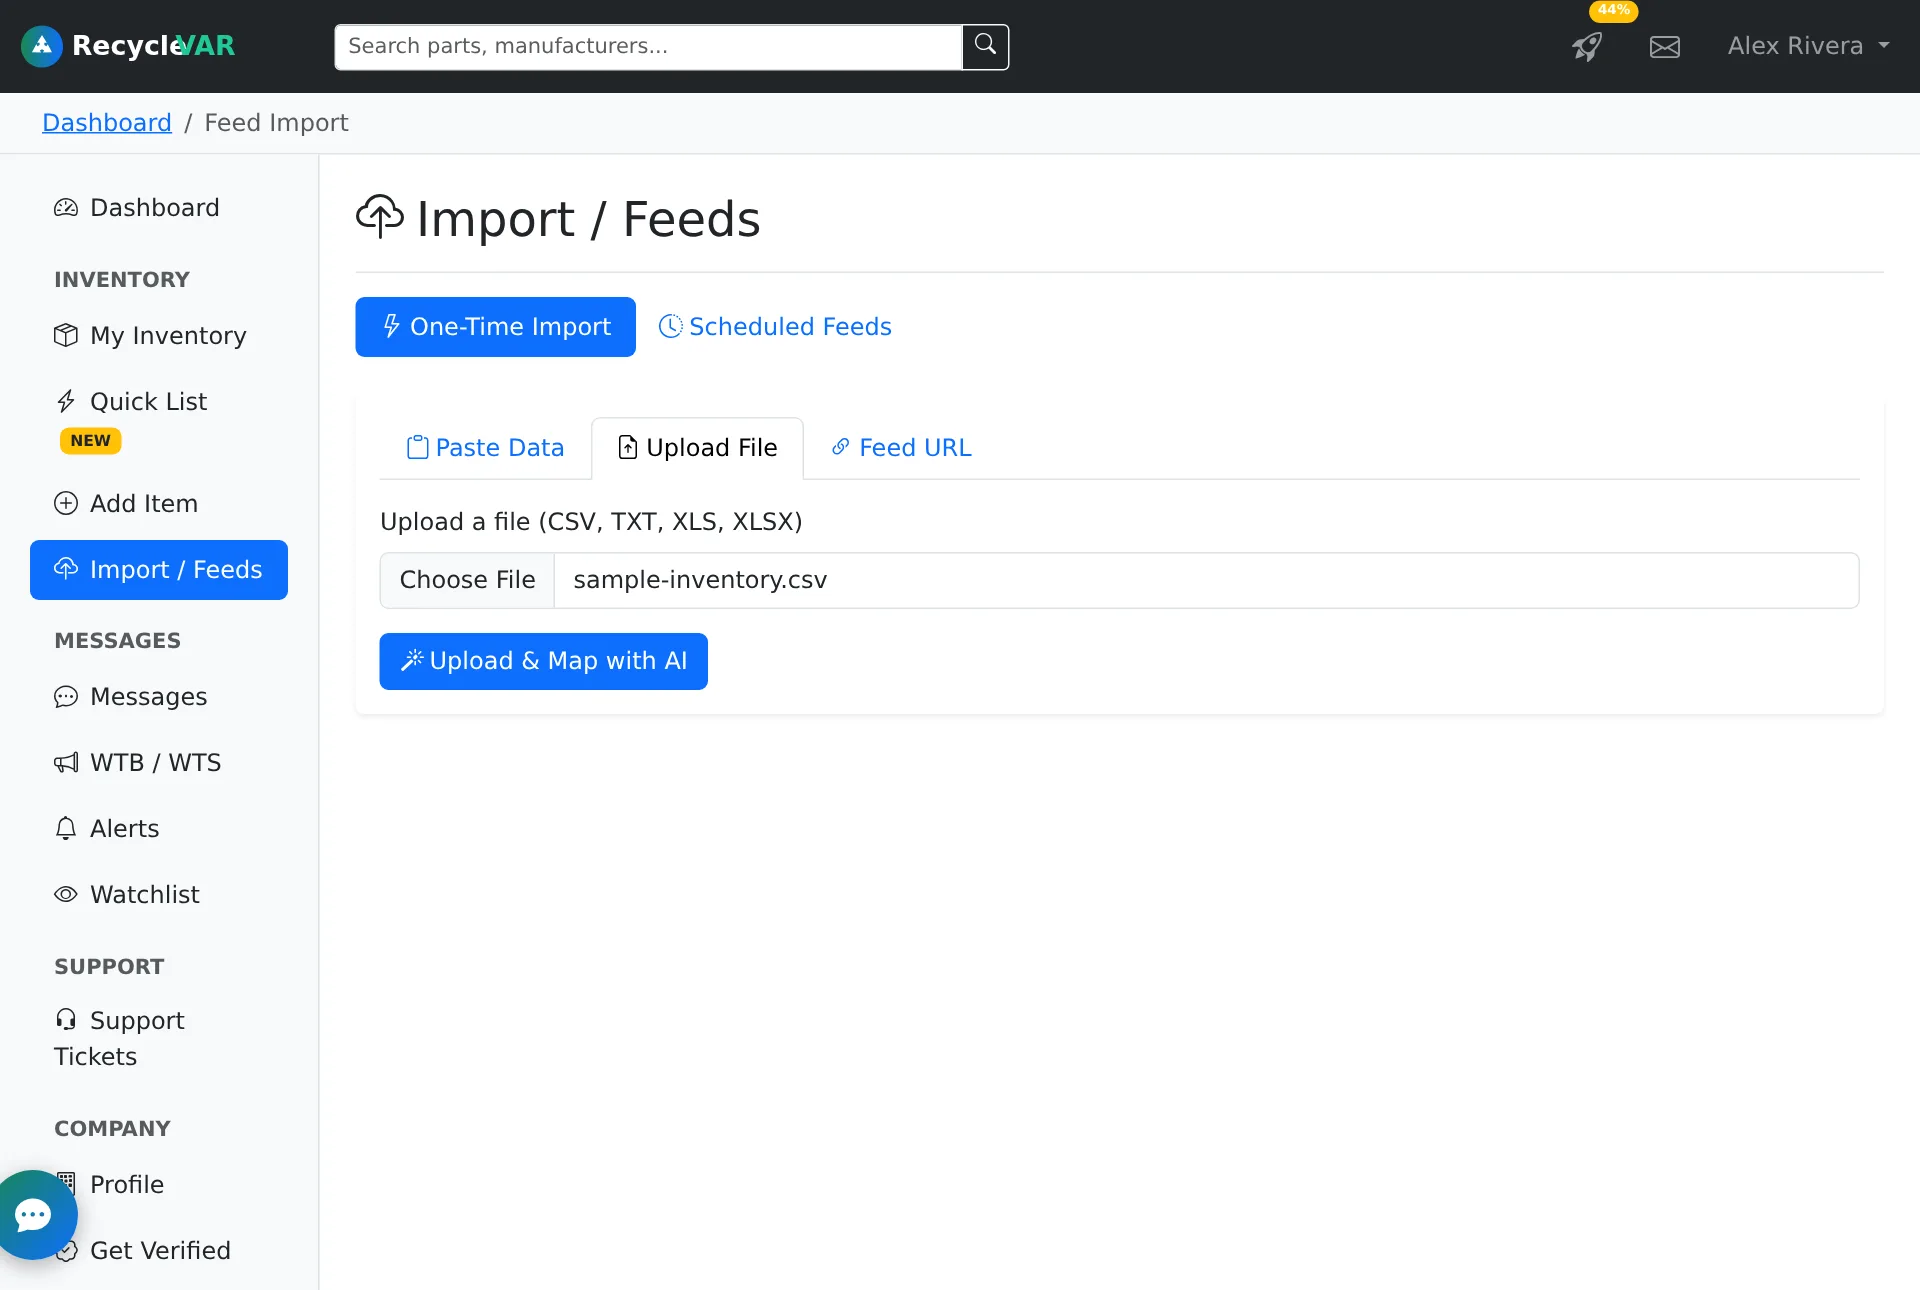
Task: Click the search magnifier button
Action: 985,46
